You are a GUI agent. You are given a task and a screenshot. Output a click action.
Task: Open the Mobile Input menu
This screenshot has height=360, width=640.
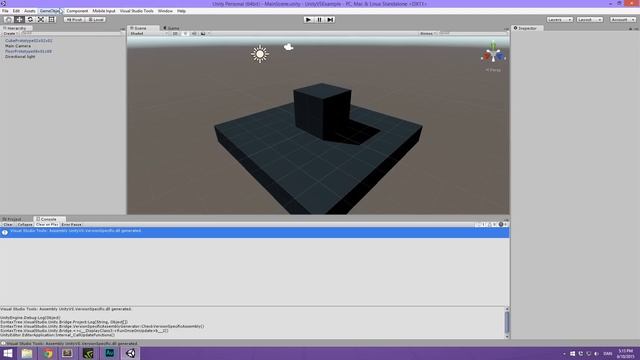(x=104, y=11)
